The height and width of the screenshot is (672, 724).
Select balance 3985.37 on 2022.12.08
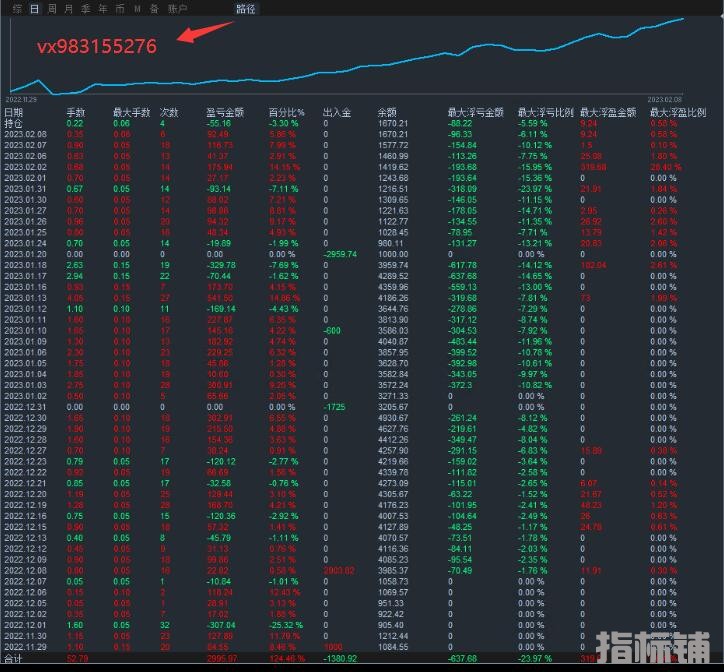point(393,570)
